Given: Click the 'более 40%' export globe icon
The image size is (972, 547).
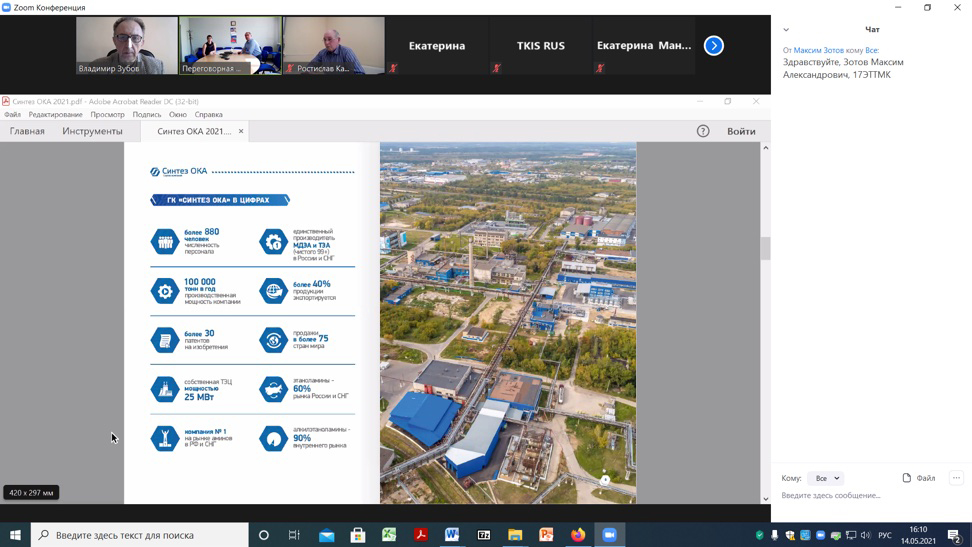Looking at the screenshot, I should tap(273, 291).
